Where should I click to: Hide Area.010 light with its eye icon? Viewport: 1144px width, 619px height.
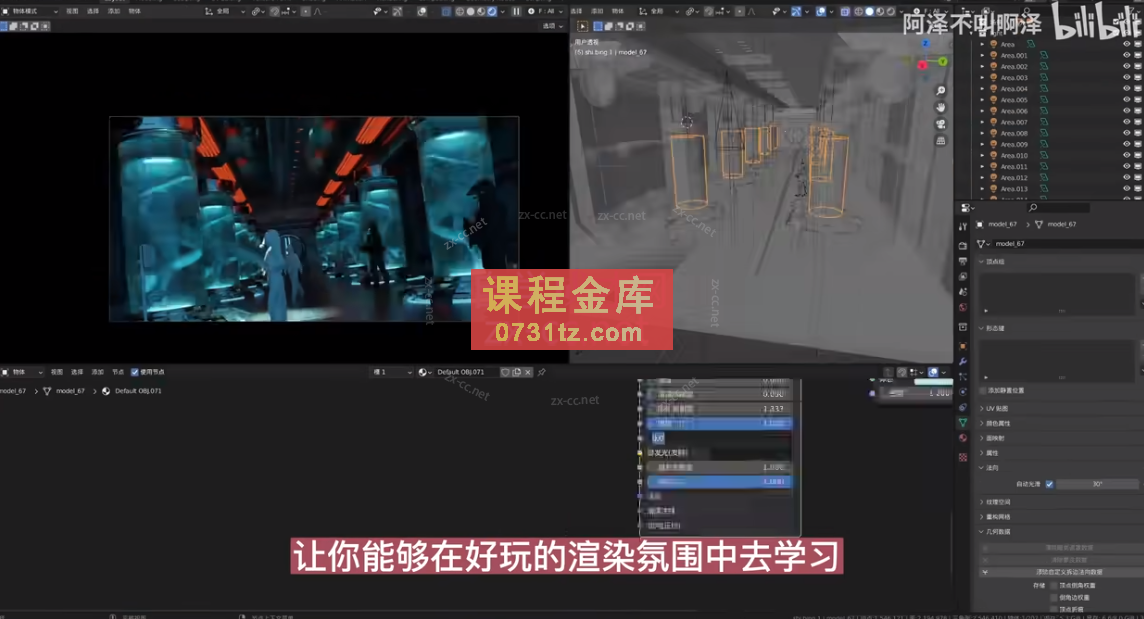pyautogui.click(x=1126, y=155)
